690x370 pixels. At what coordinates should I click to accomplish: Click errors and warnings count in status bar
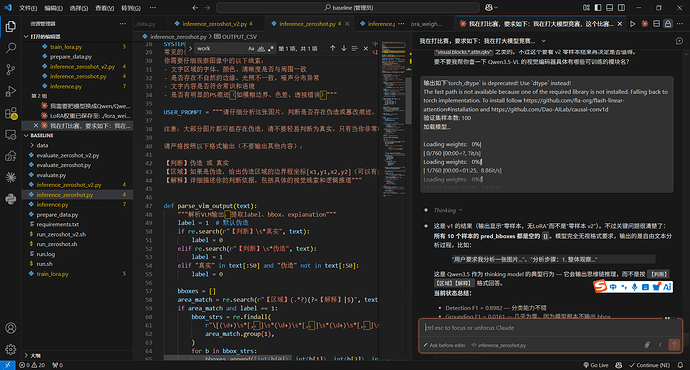pos(32,365)
